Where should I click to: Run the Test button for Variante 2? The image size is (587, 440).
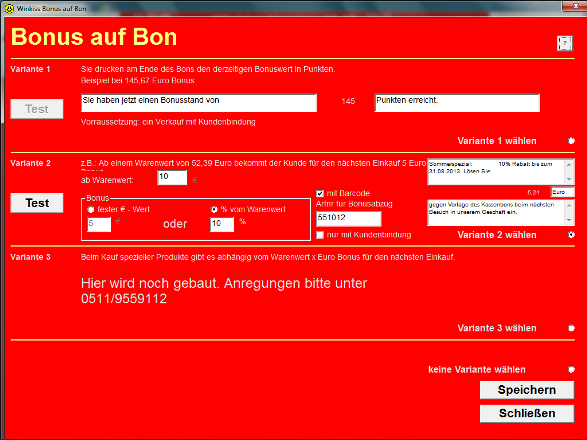(37, 203)
